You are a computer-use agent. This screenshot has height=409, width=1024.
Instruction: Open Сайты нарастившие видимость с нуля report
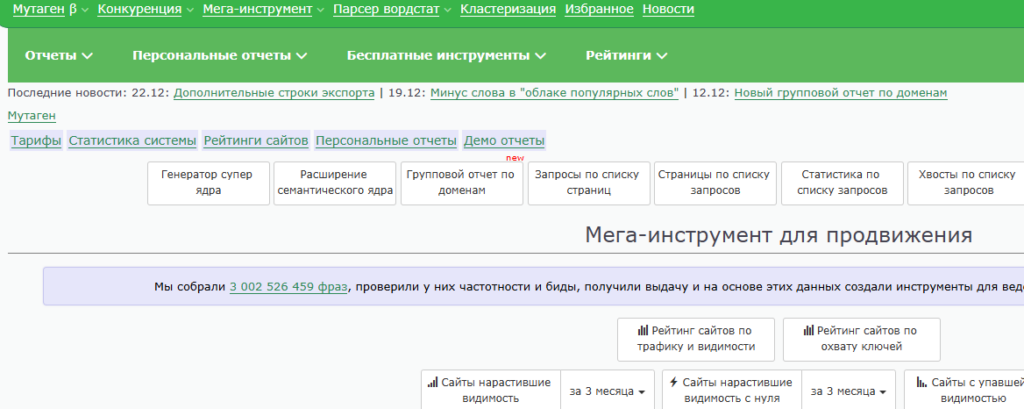pos(732,390)
